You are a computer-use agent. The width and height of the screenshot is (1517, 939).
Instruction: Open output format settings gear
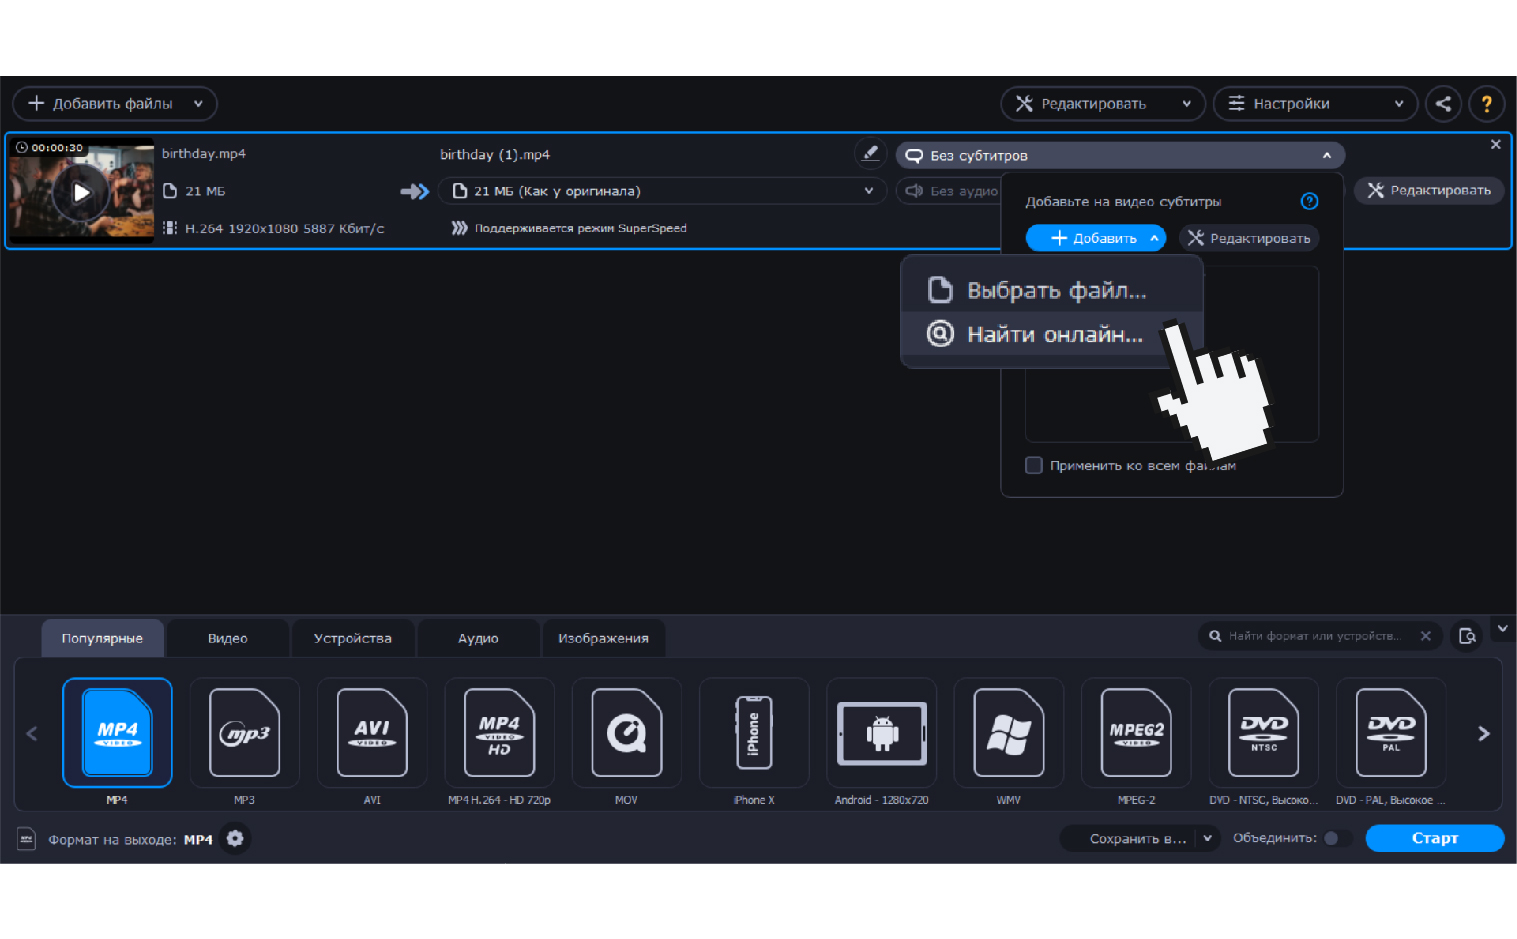pos(235,839)
